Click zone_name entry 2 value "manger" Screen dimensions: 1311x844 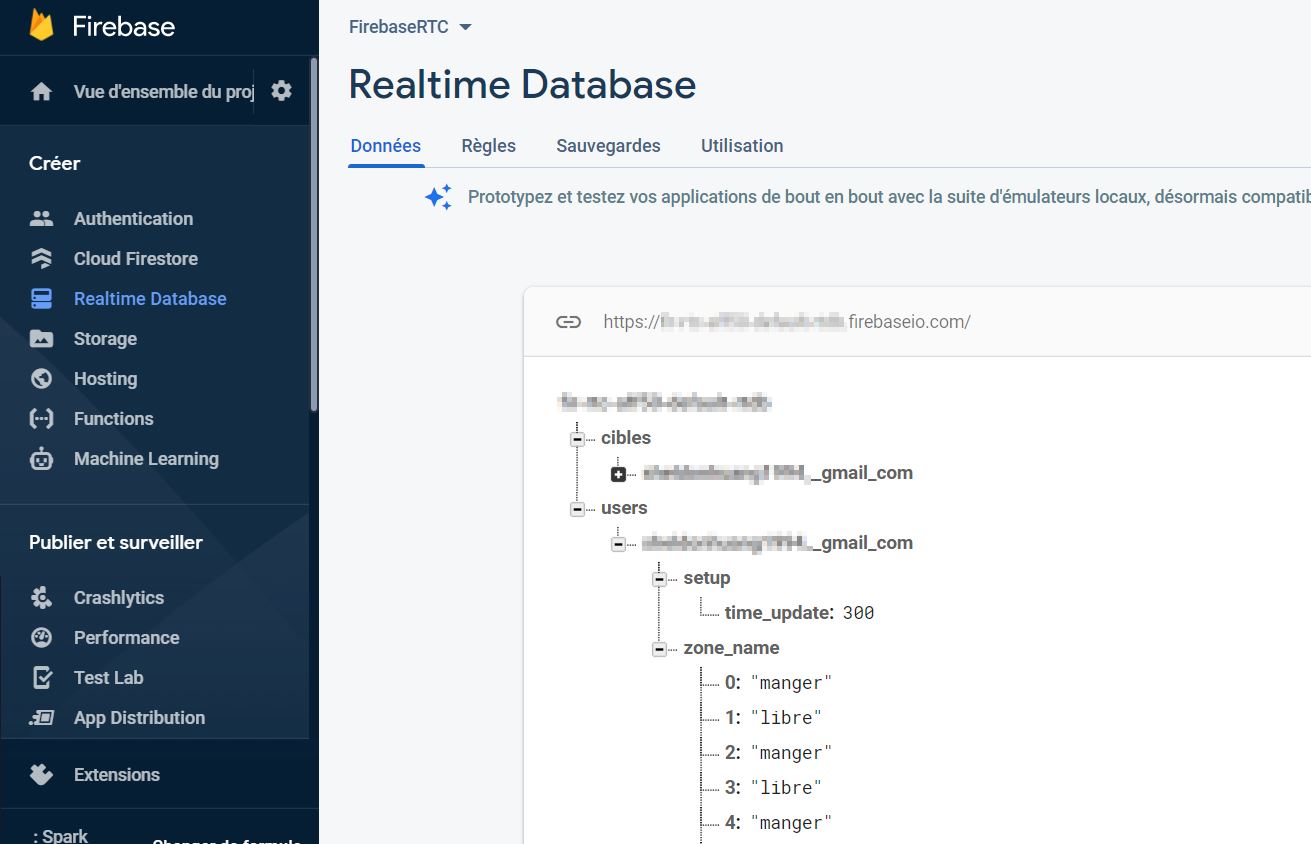tap(791, 753)
